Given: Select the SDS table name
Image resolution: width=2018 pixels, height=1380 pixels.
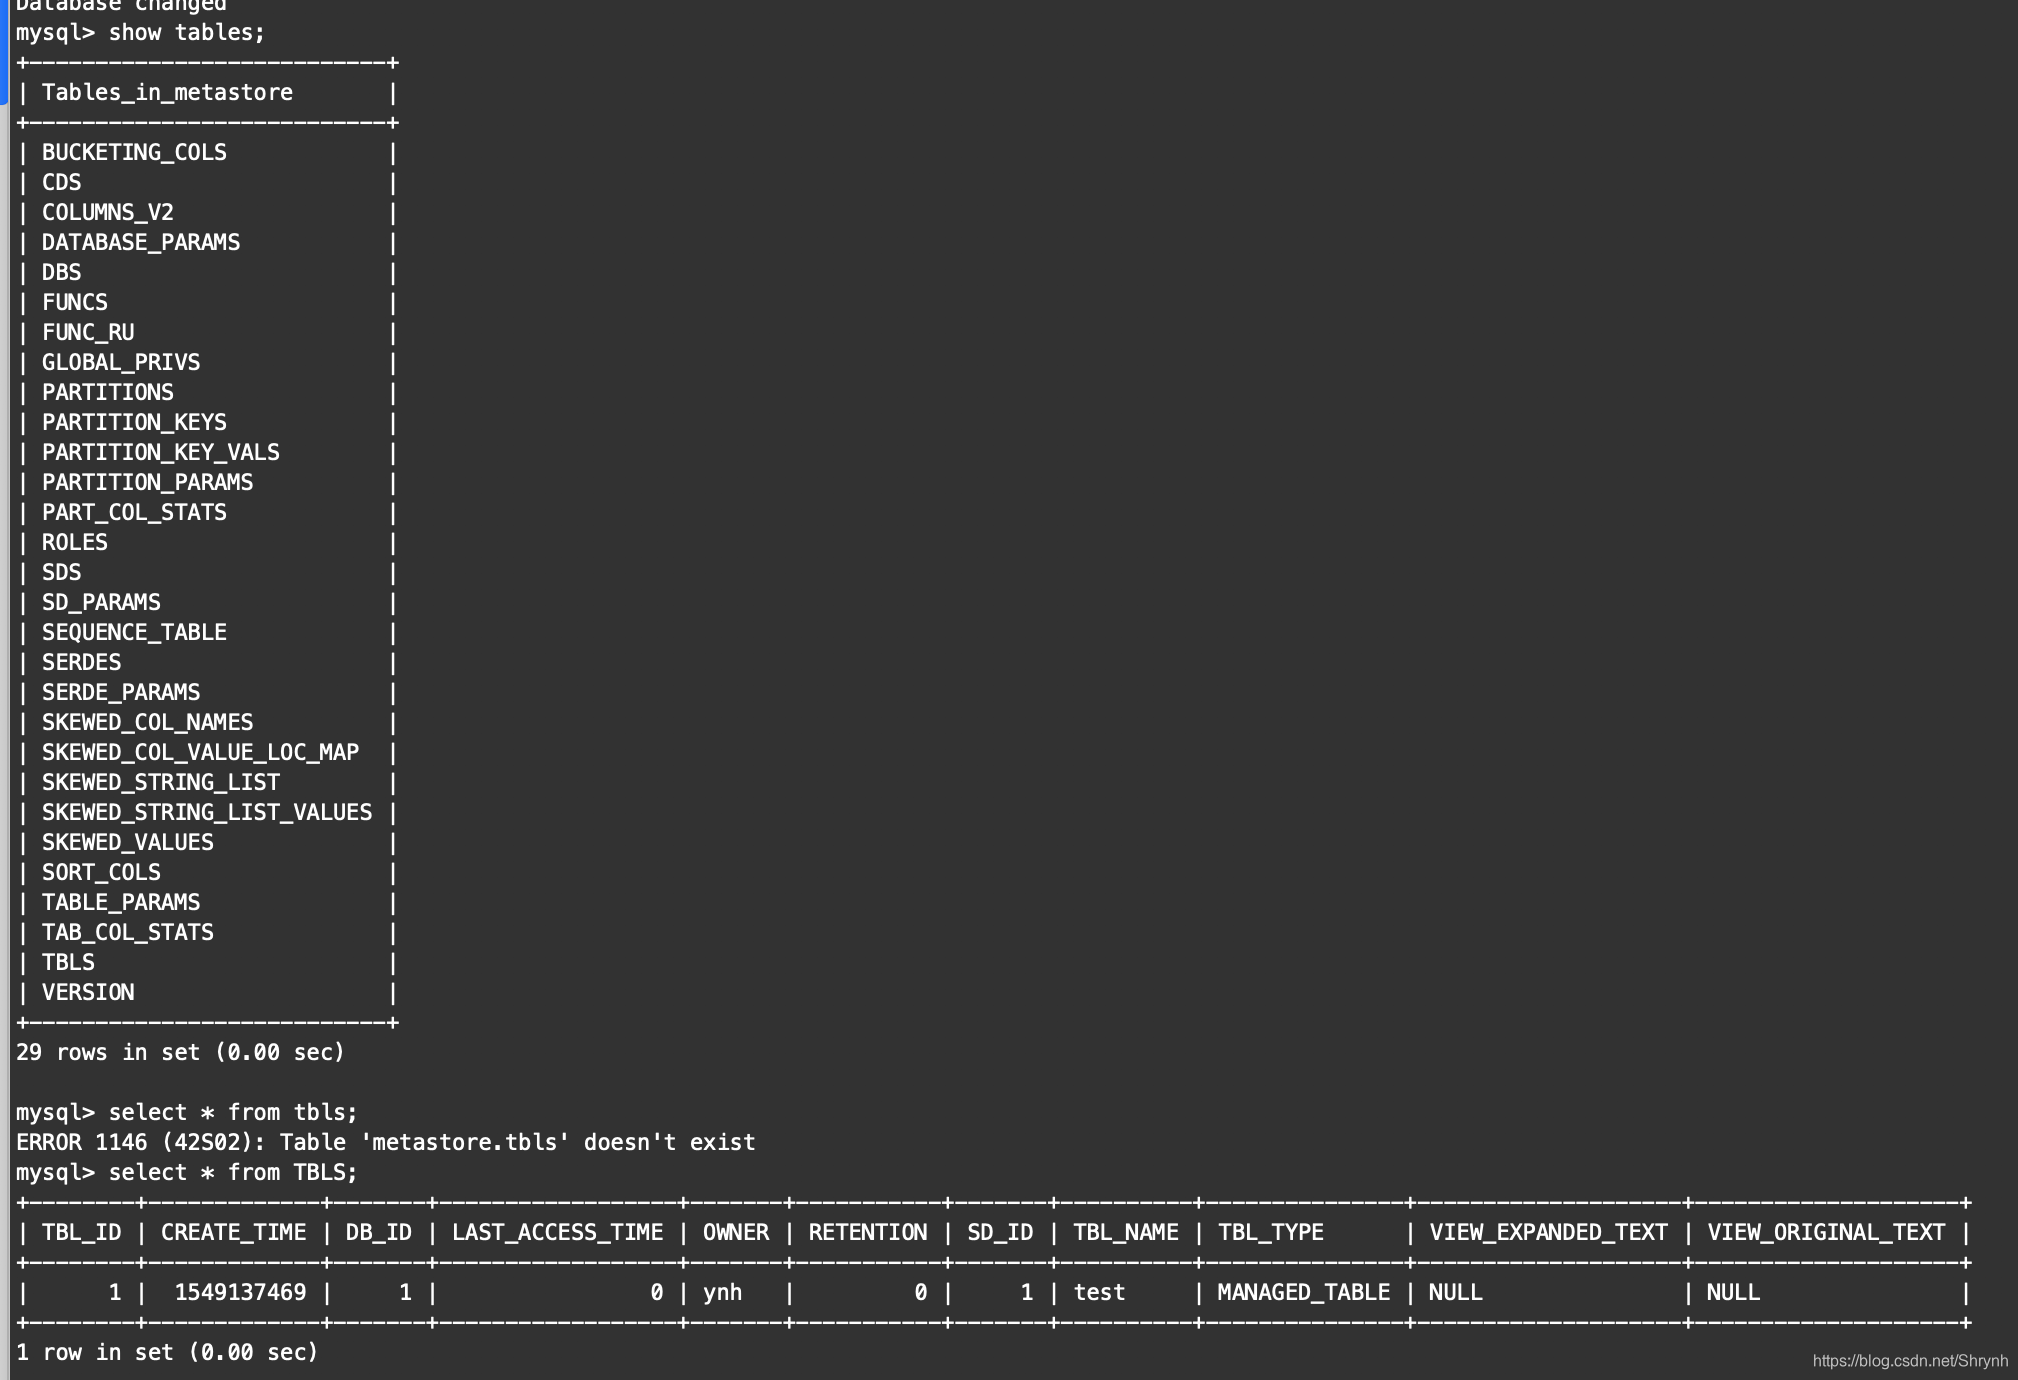Looking at the screenshot, I should (x=61, y=572).
